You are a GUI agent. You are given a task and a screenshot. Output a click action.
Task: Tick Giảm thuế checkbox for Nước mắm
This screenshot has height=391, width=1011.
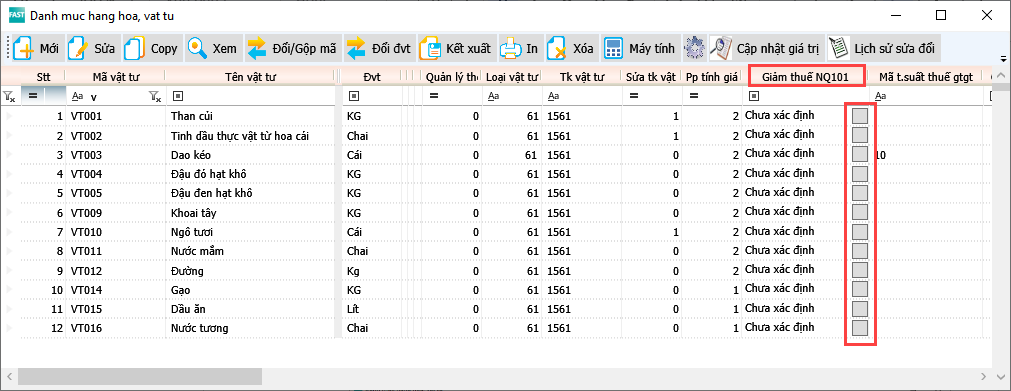860,250
